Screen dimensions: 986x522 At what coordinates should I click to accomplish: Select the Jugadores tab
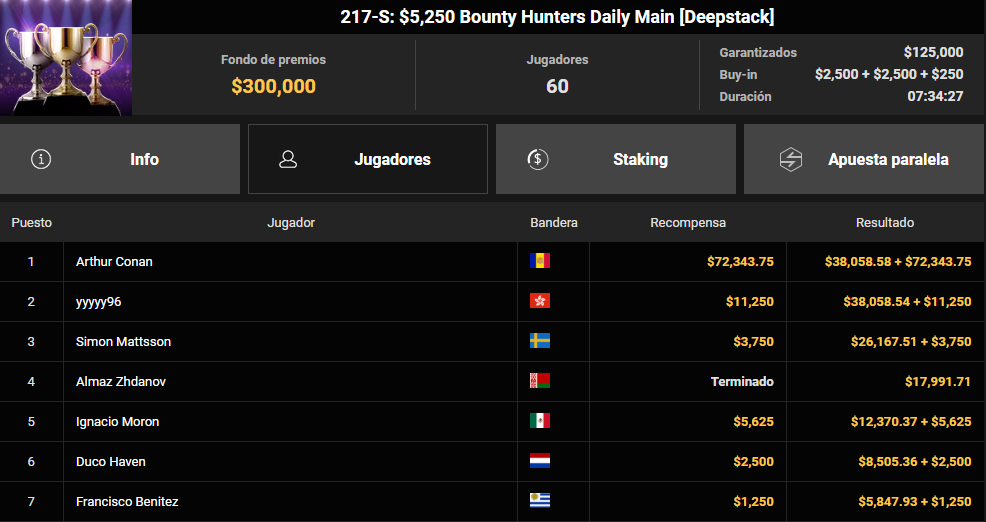(368, 159)
